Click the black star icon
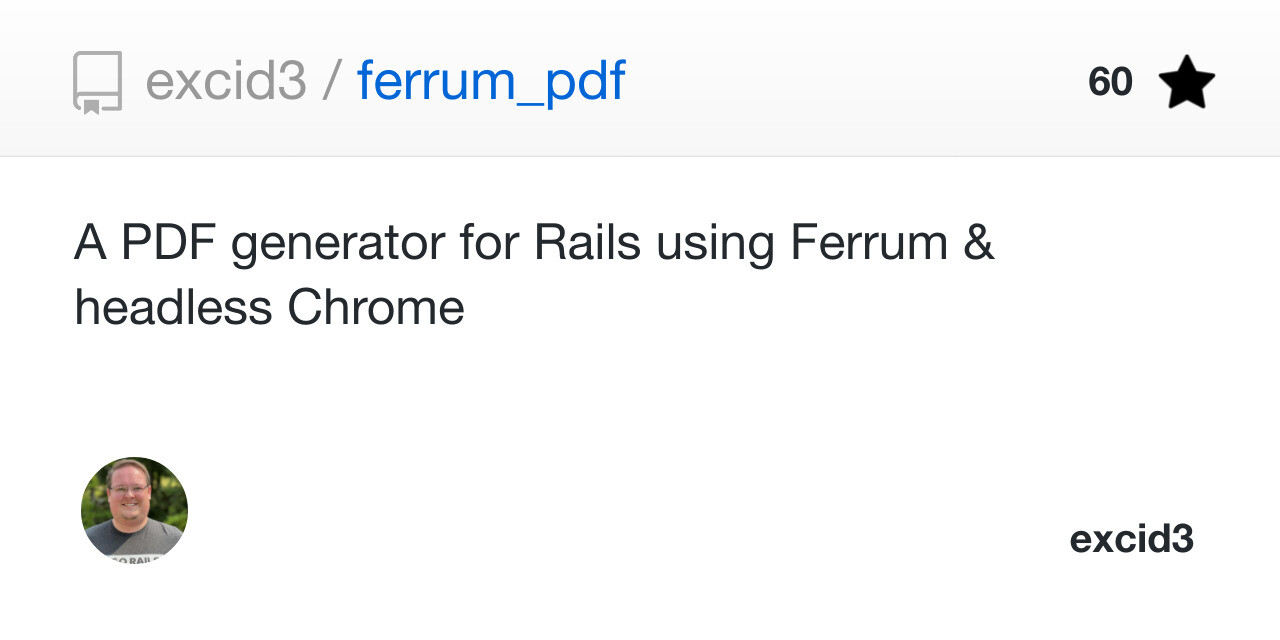Image resolution: width=1280 pixels, height=640 pixels. click(x=1187, y=82)
